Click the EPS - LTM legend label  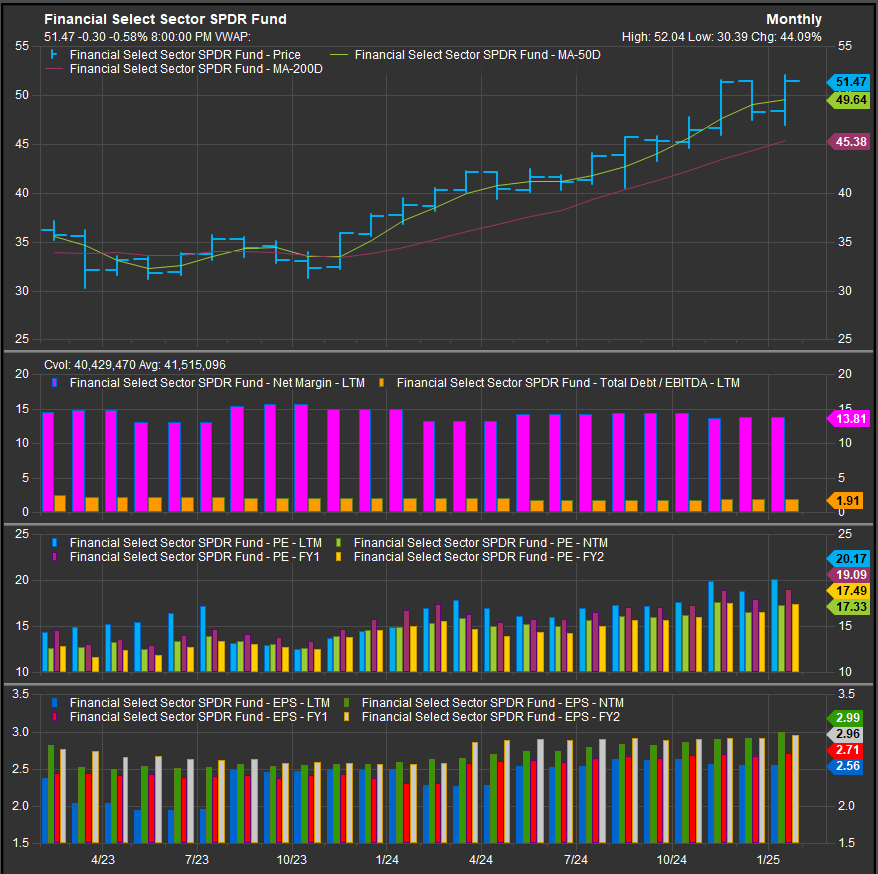[x=200, y=703]
